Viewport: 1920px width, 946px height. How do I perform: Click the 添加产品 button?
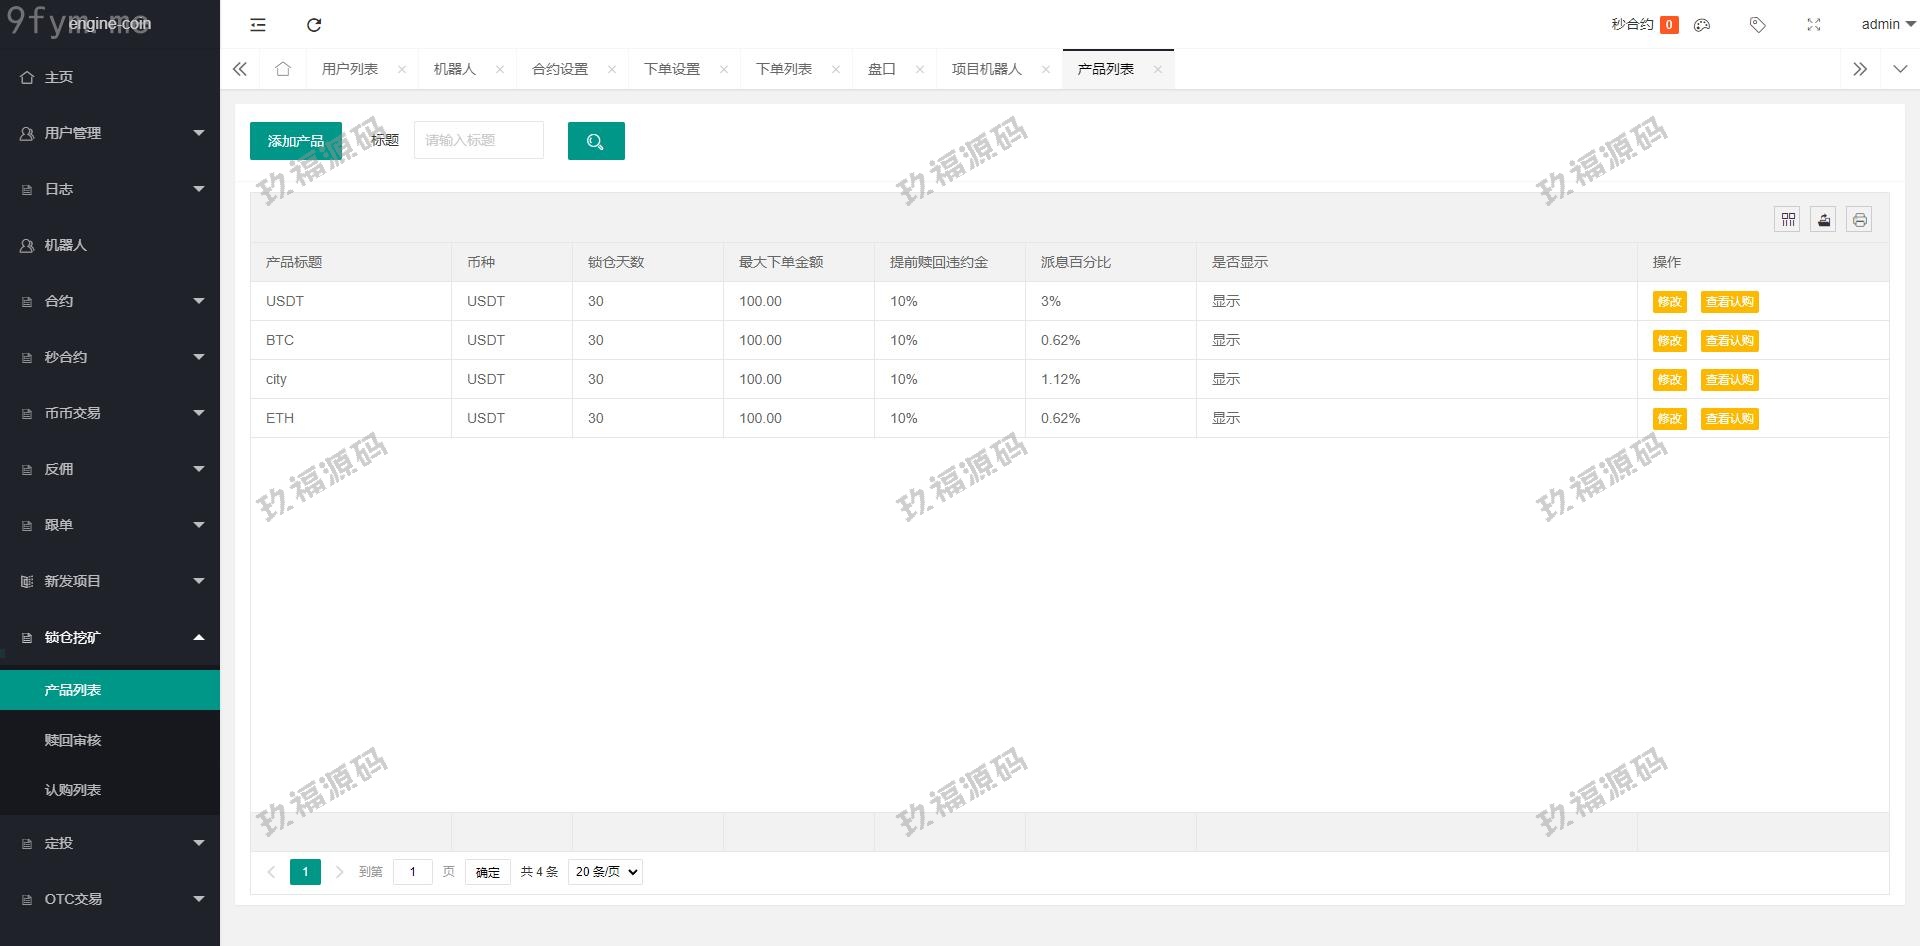click(295, 141)
